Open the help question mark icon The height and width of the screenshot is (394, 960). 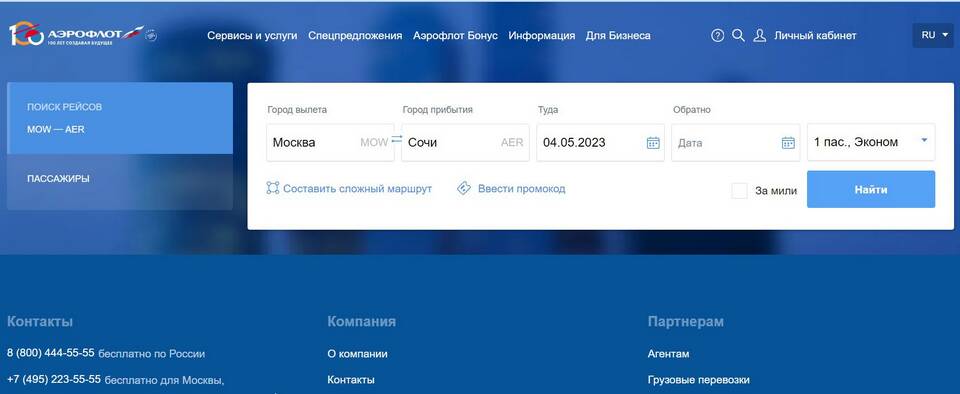(718, 35)
